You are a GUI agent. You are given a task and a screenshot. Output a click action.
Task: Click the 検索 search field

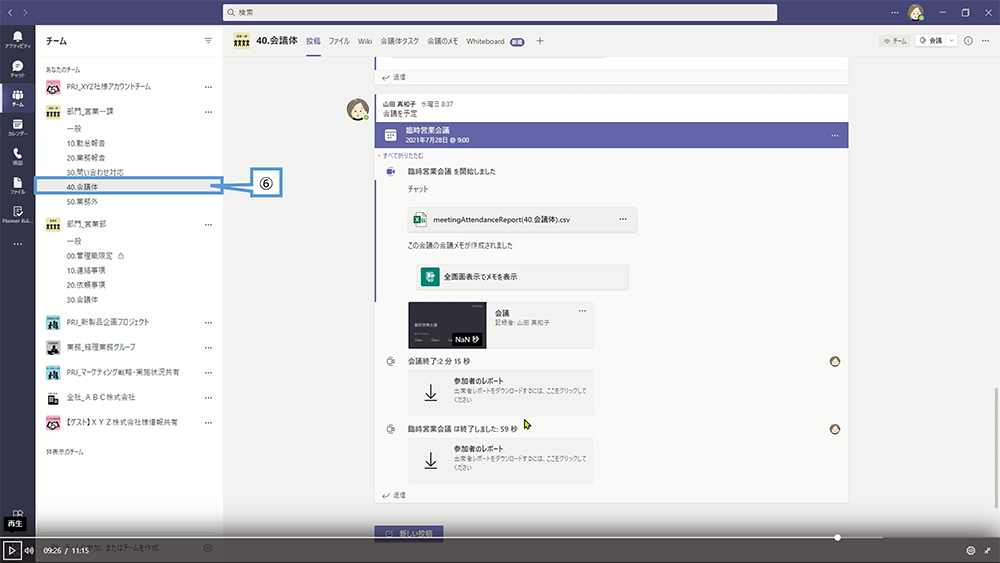pyautogui.click(x=500, y=12)
